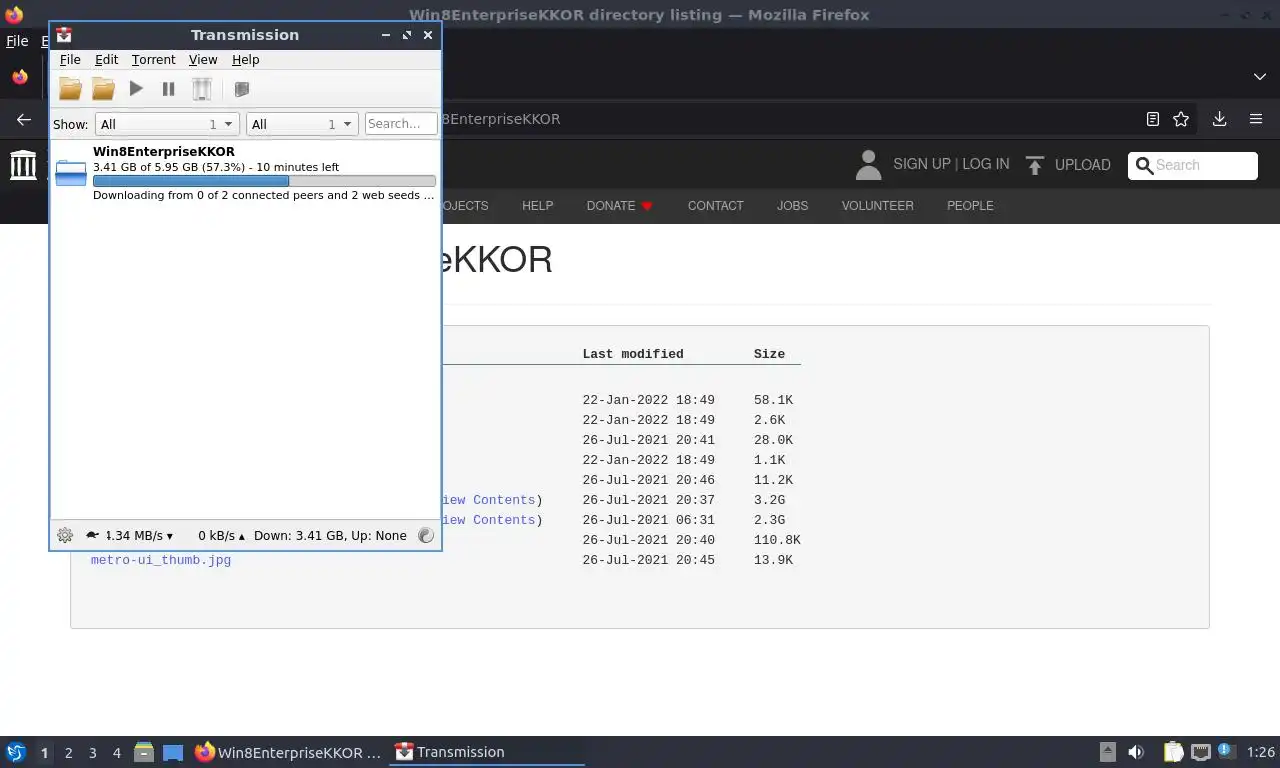Click the Internet Archive building logo
Screen dimensions: 1280x768
click(x=23, y=164)
